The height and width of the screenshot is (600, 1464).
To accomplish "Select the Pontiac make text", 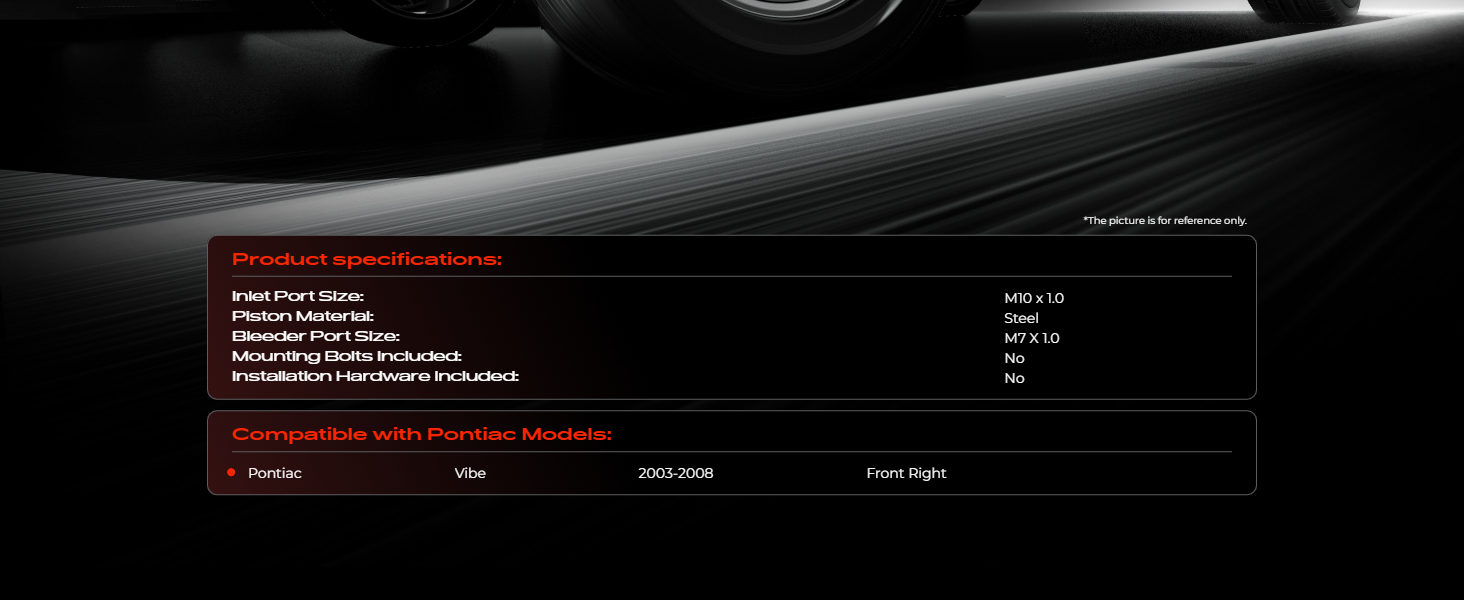I will 274,473.
